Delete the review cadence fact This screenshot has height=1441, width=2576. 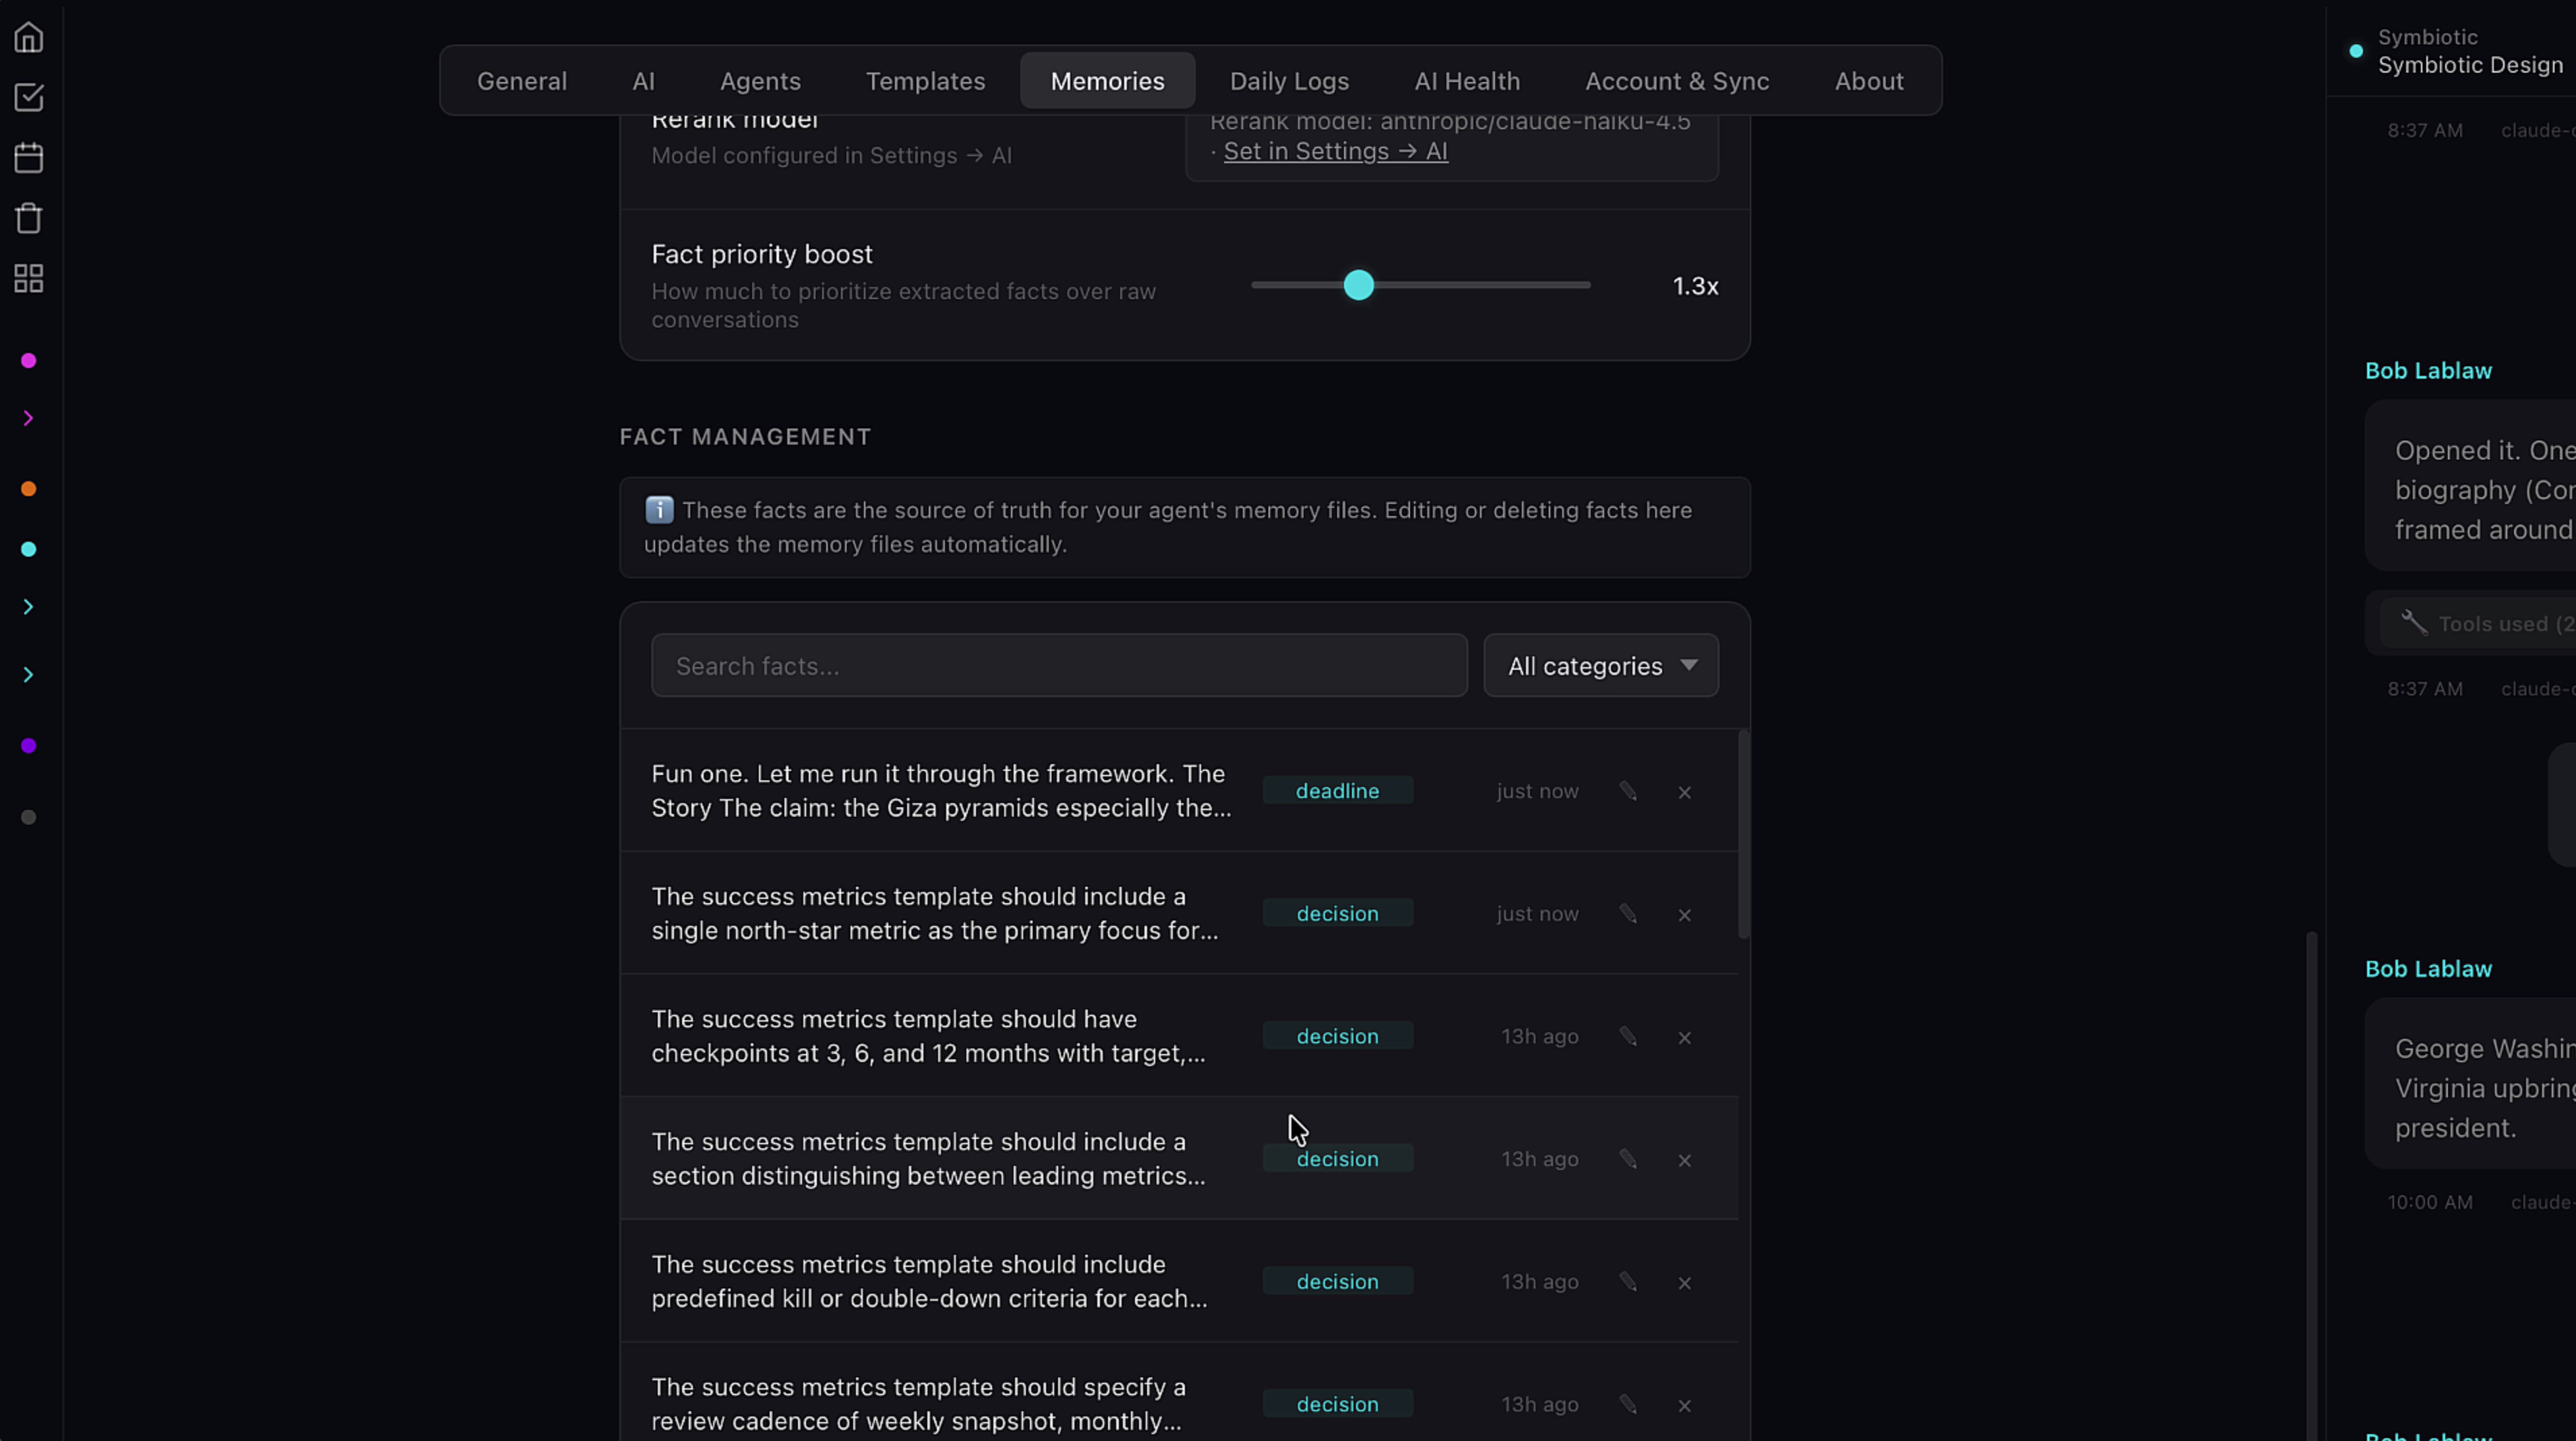coord(1685,1405)
